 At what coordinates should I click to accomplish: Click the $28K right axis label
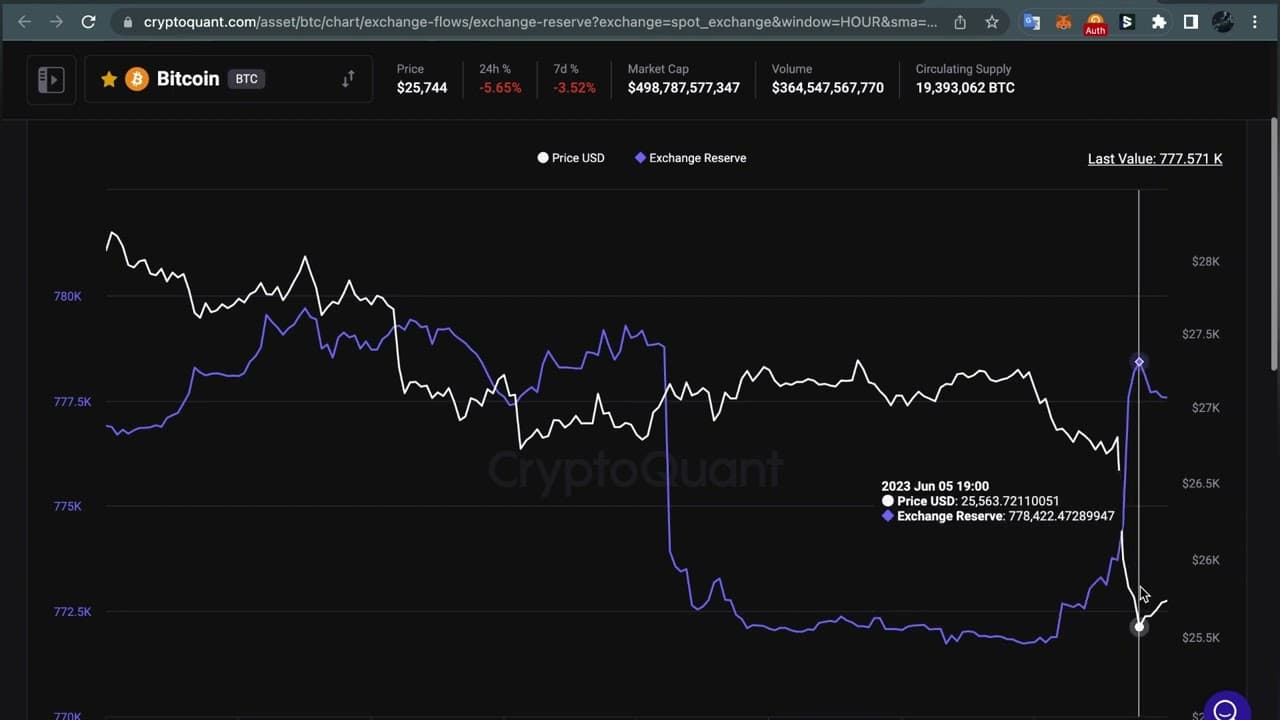tap(1205, 262)
